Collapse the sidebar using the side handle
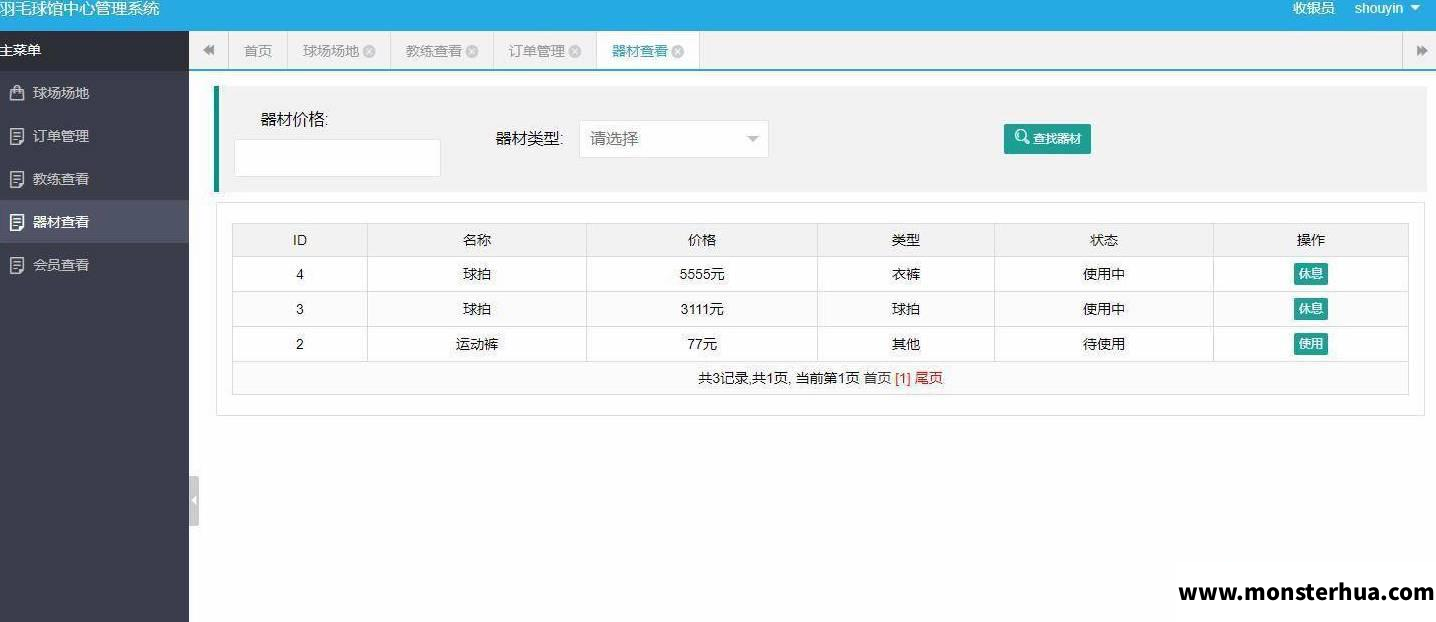 194,500
